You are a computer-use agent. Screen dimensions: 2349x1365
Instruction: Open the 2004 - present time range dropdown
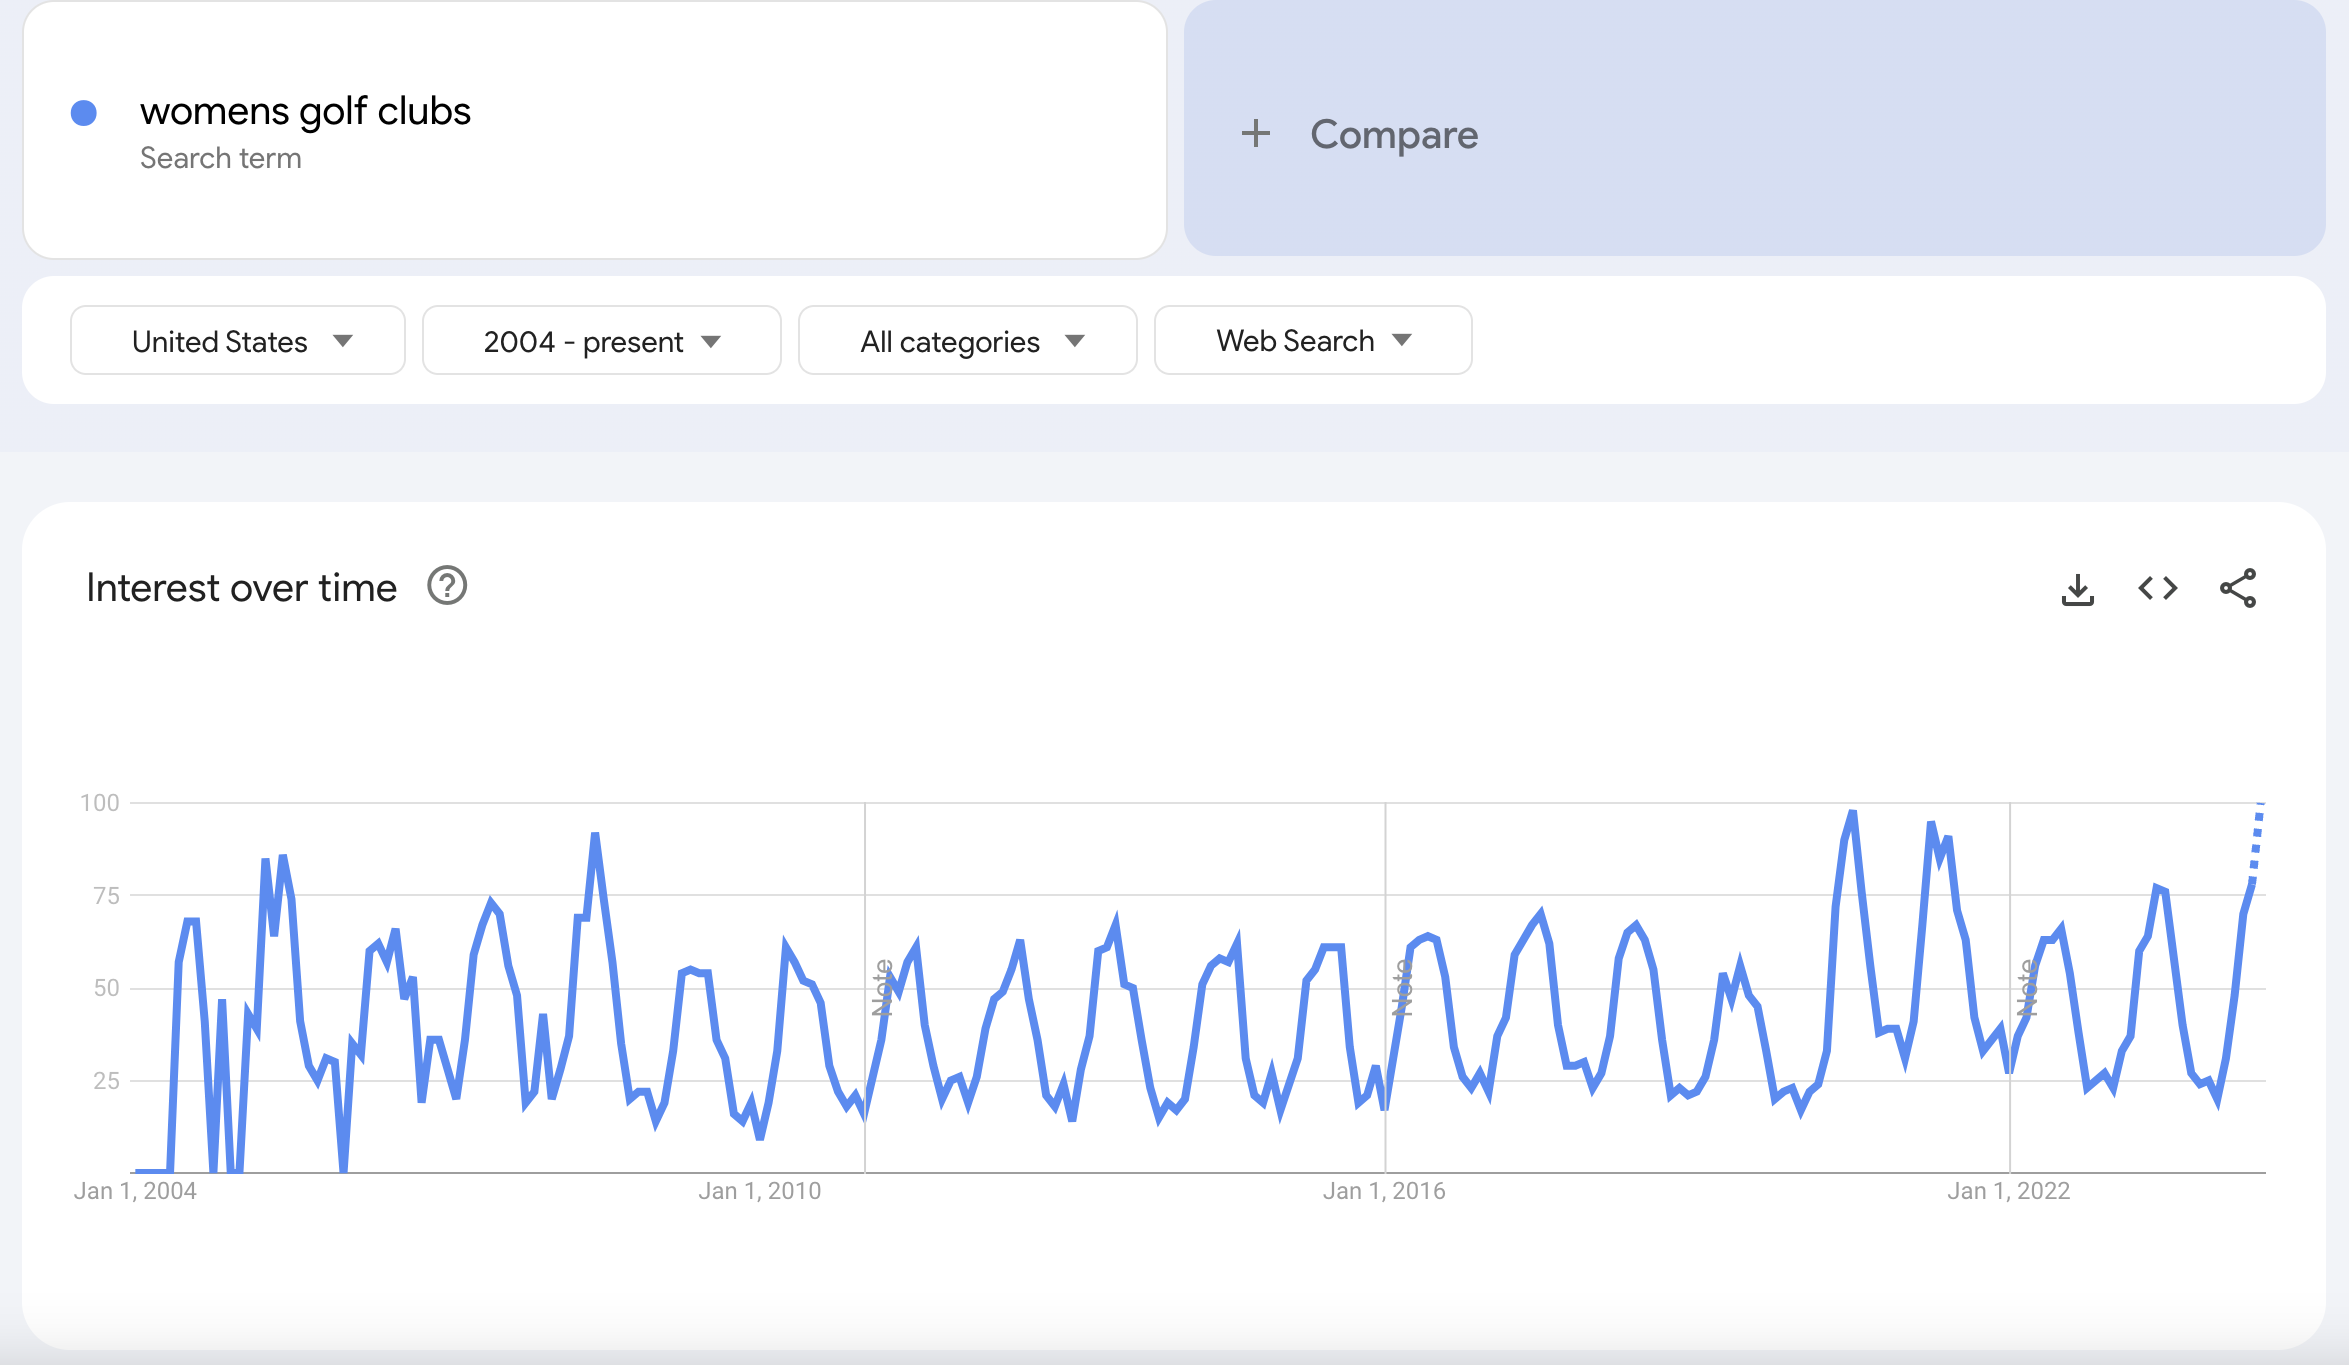(601, 341)
